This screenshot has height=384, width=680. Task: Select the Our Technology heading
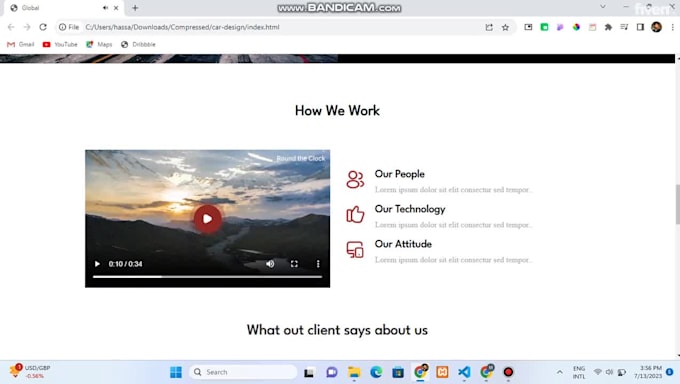(410, 209)
